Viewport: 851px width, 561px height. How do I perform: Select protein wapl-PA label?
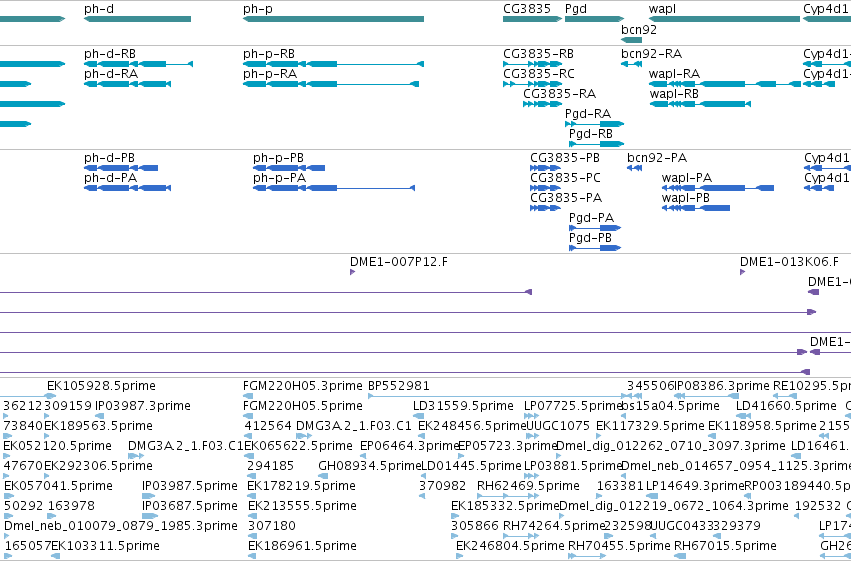coord(687,178)
